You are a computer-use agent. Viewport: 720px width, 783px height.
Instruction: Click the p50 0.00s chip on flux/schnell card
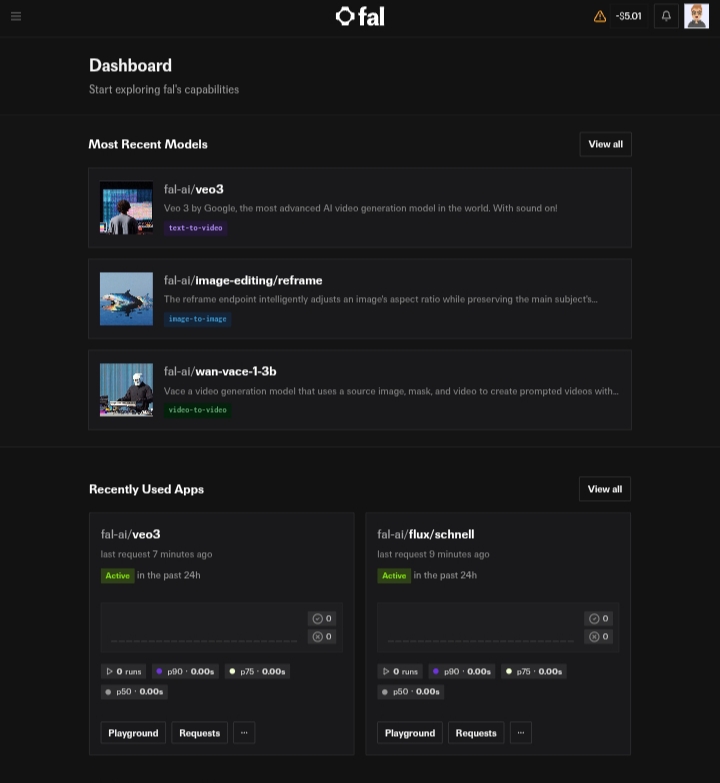(x=410, y=692)
